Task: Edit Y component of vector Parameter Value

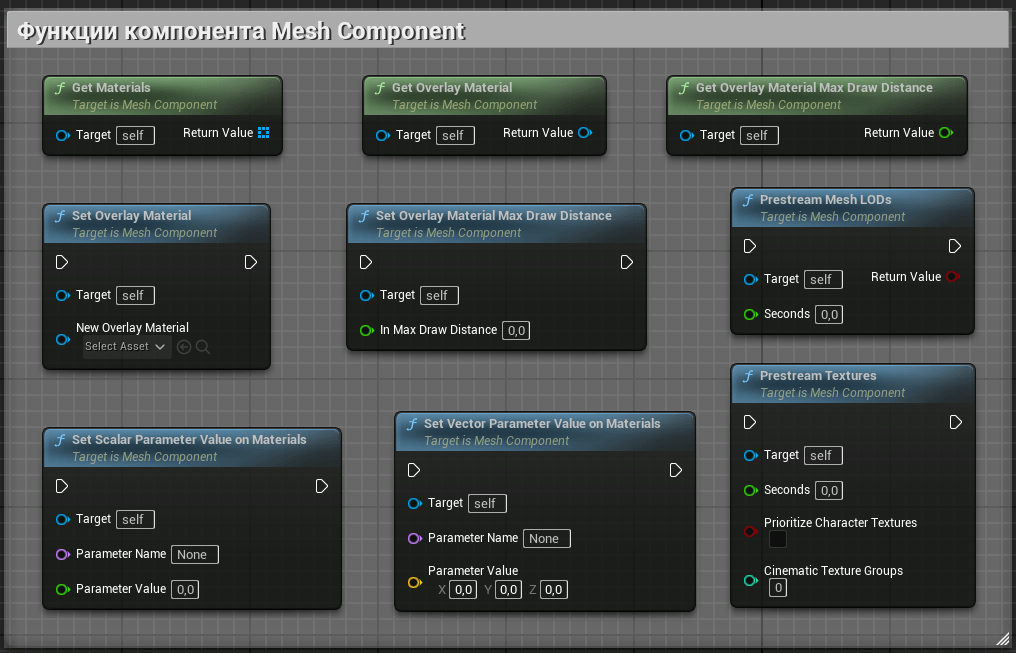Action: (x=509, y=590)
